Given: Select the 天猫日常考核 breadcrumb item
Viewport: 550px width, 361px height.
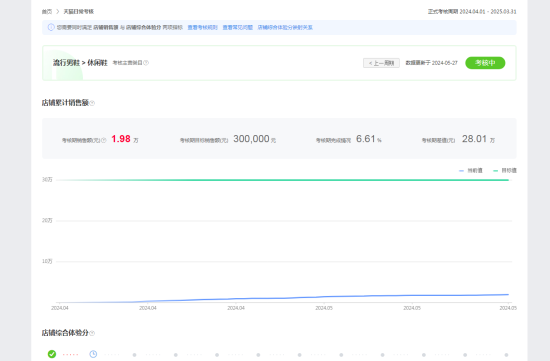Looking at the screenshot, I should [79, 12].
